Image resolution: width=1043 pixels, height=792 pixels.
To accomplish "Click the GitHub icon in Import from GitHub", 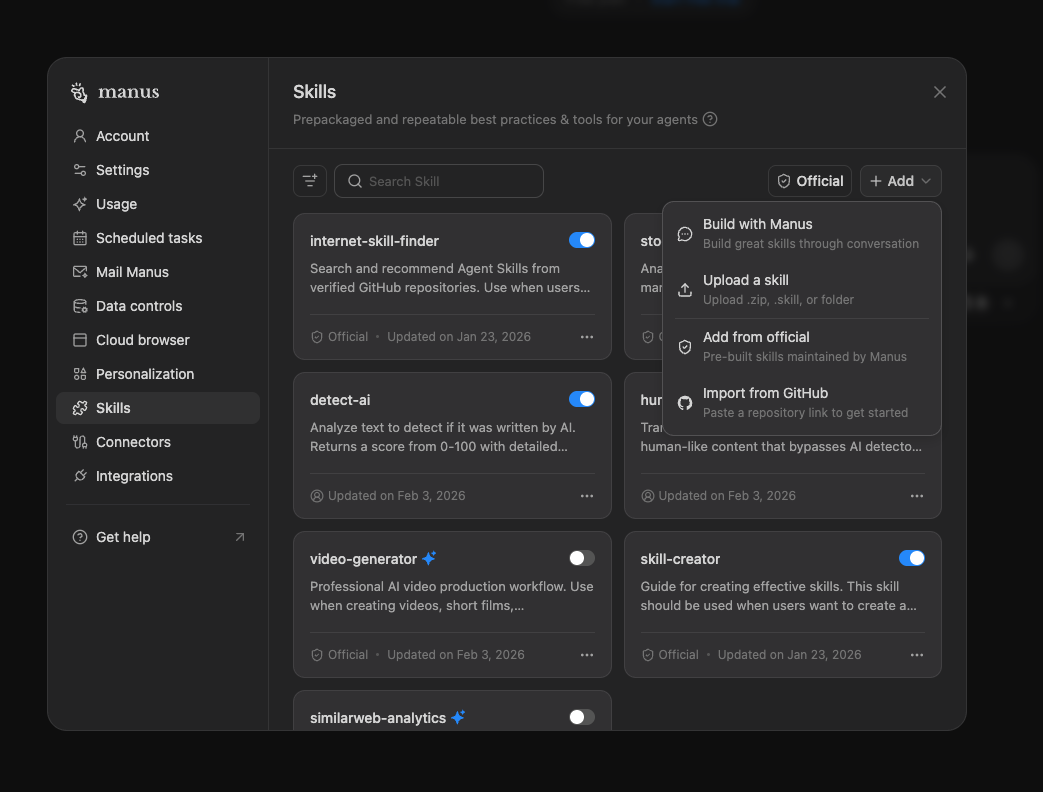I will [684, 403].
